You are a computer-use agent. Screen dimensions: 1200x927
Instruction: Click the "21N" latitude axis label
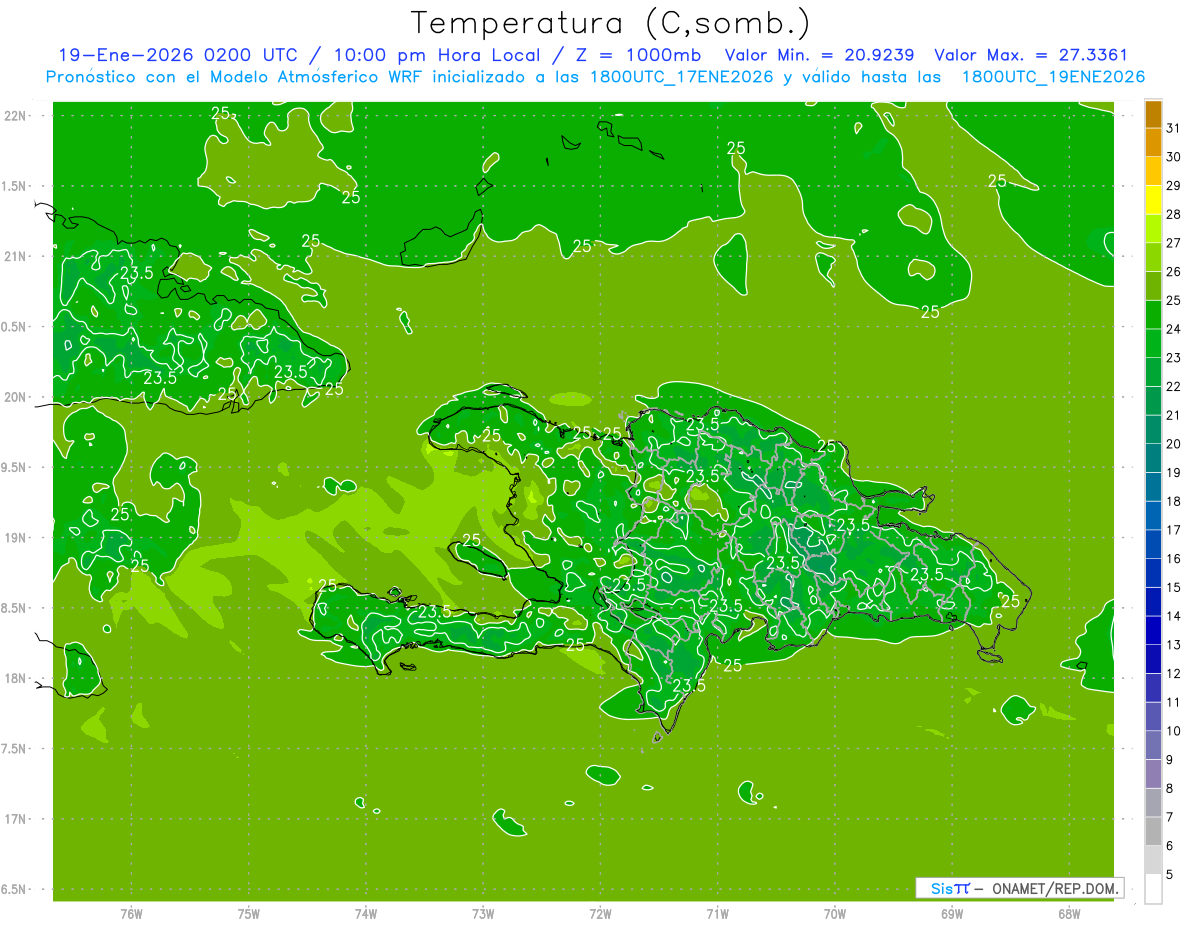tap(16, 256)
